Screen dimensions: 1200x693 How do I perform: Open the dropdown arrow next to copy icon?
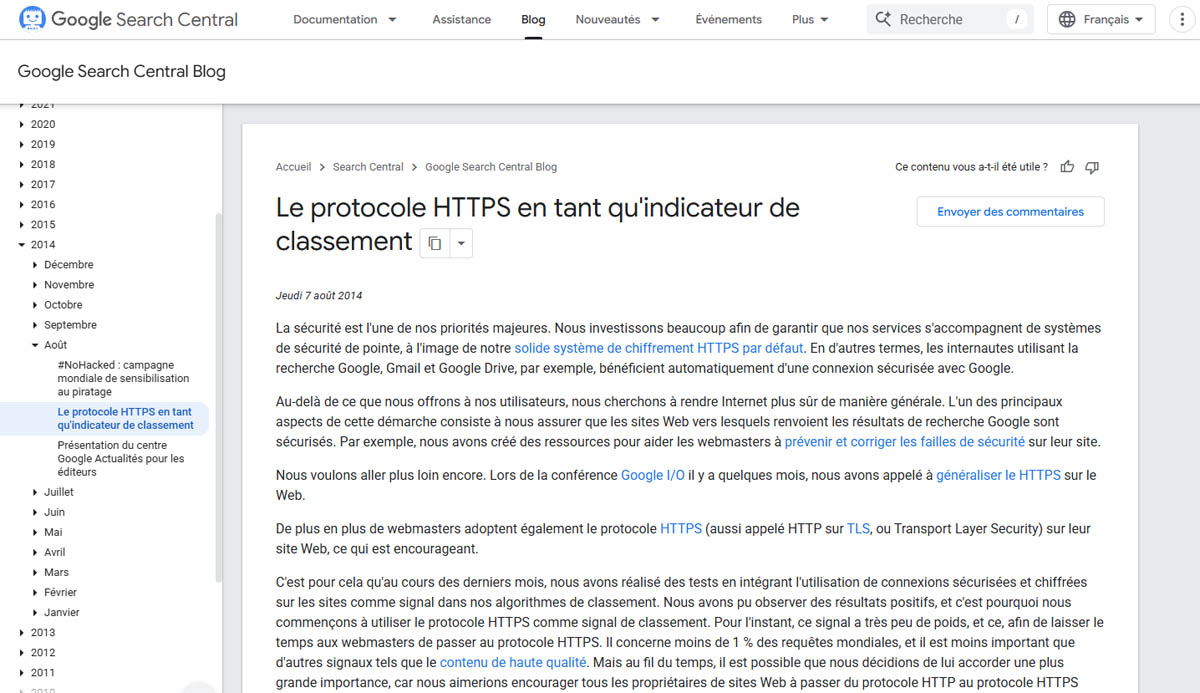tap(461, 243)
